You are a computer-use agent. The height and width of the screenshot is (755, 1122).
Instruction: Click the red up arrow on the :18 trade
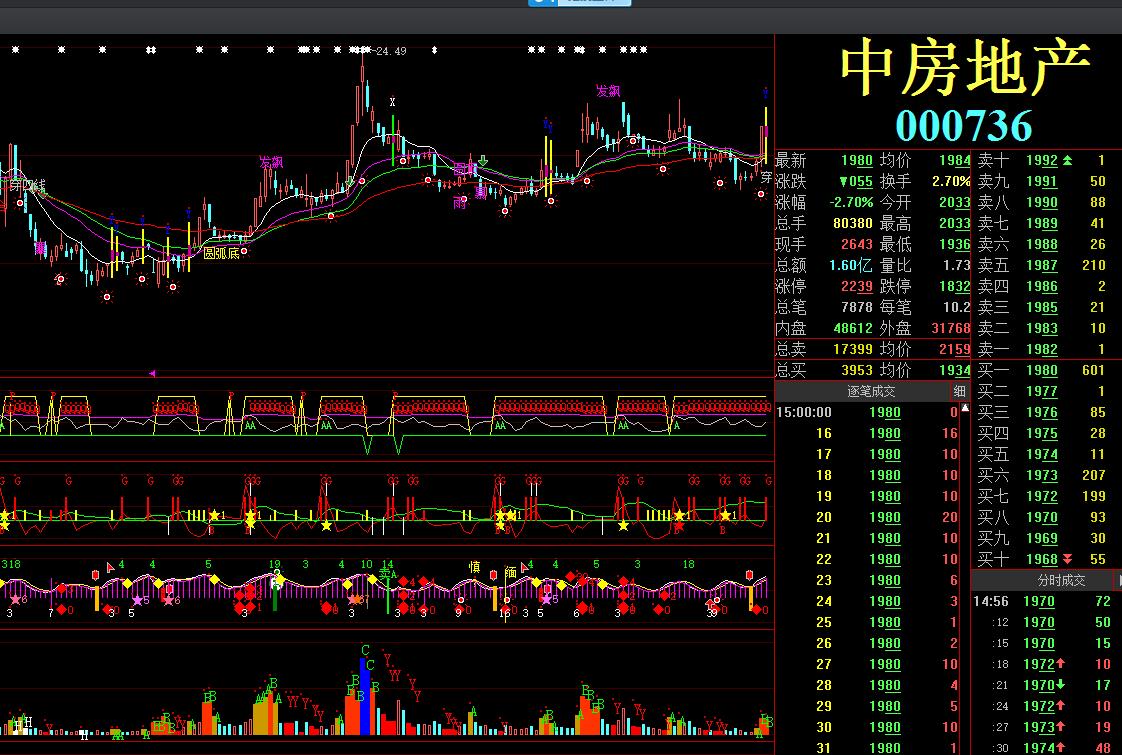[1060, 664]
